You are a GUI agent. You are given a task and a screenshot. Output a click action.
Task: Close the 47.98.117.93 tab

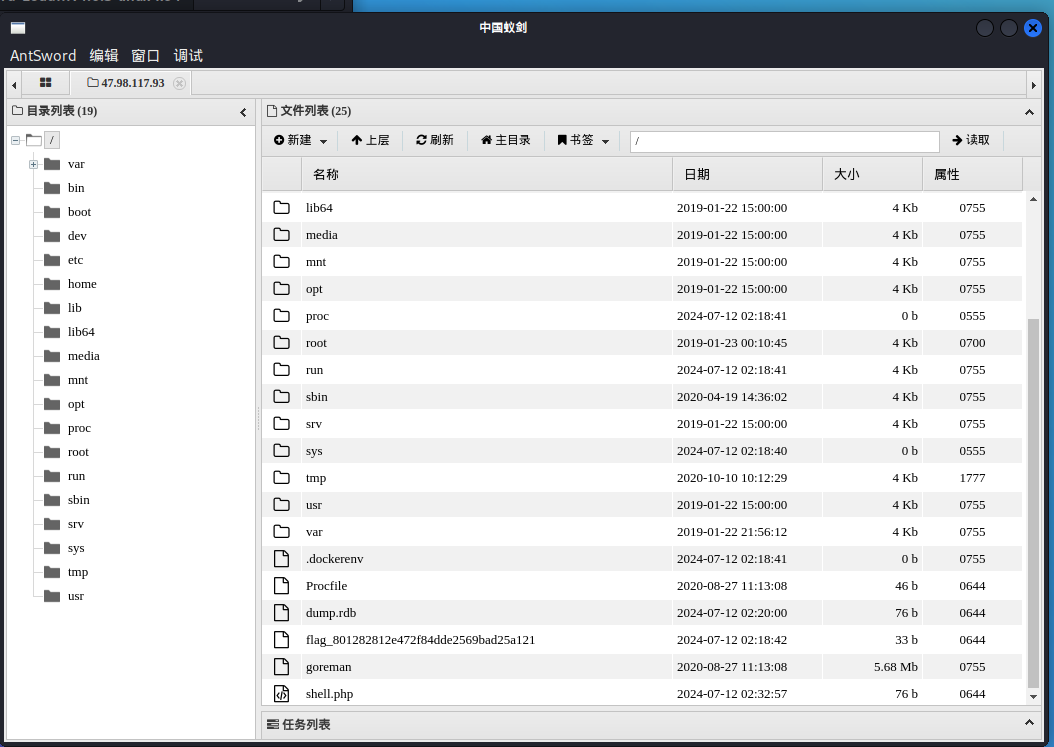tap(179, 83)
